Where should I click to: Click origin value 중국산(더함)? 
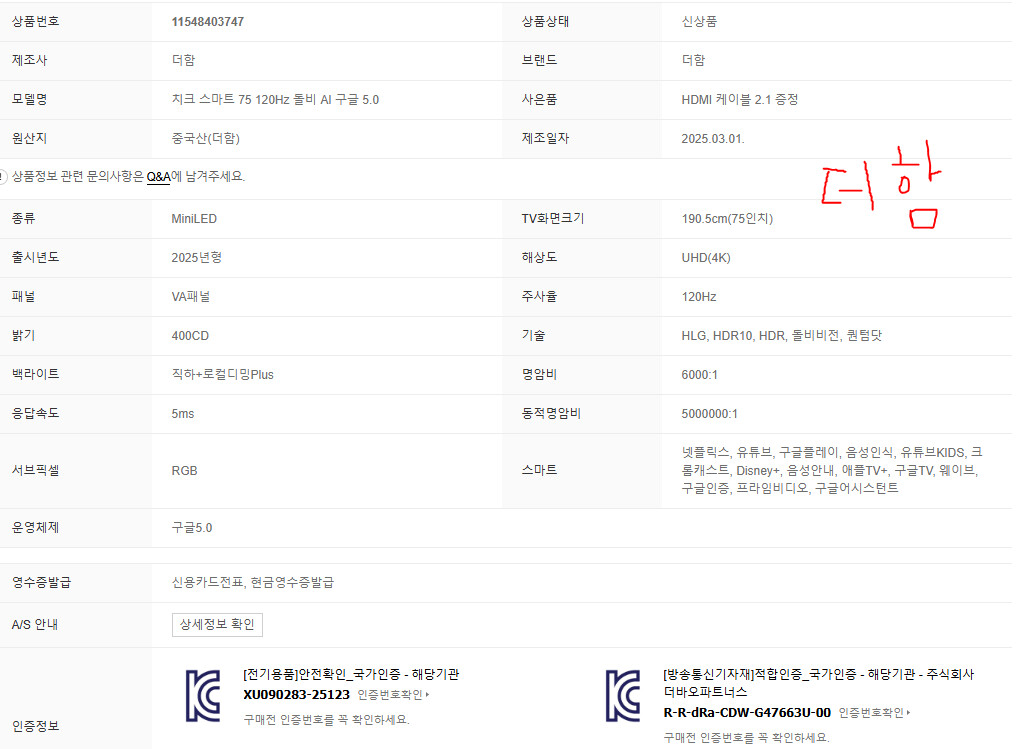tap(206, 138)
